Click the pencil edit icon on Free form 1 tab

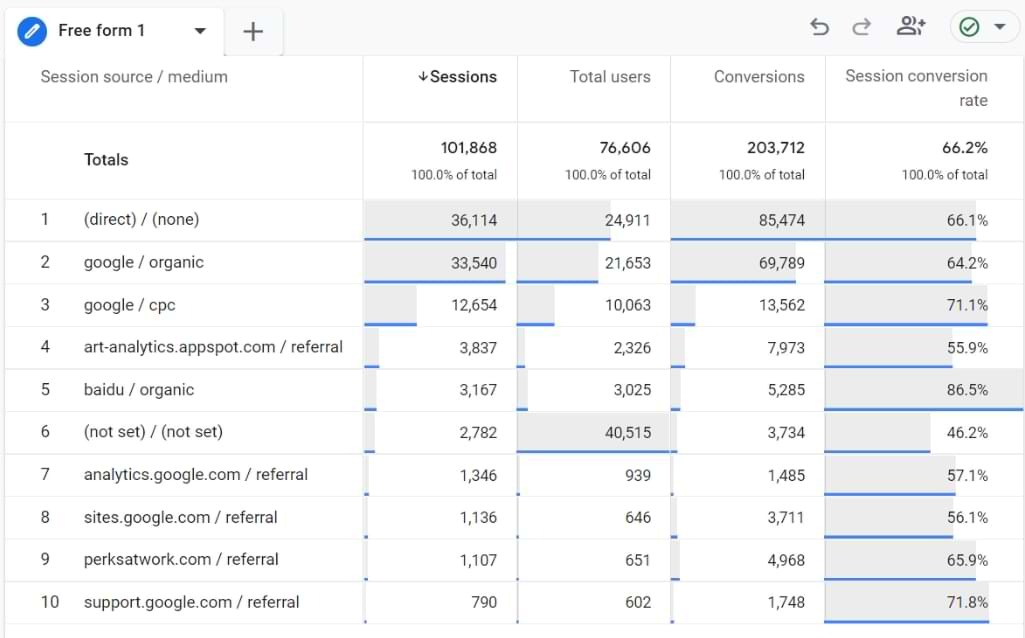pyautogui.click(x=31, y=31)
